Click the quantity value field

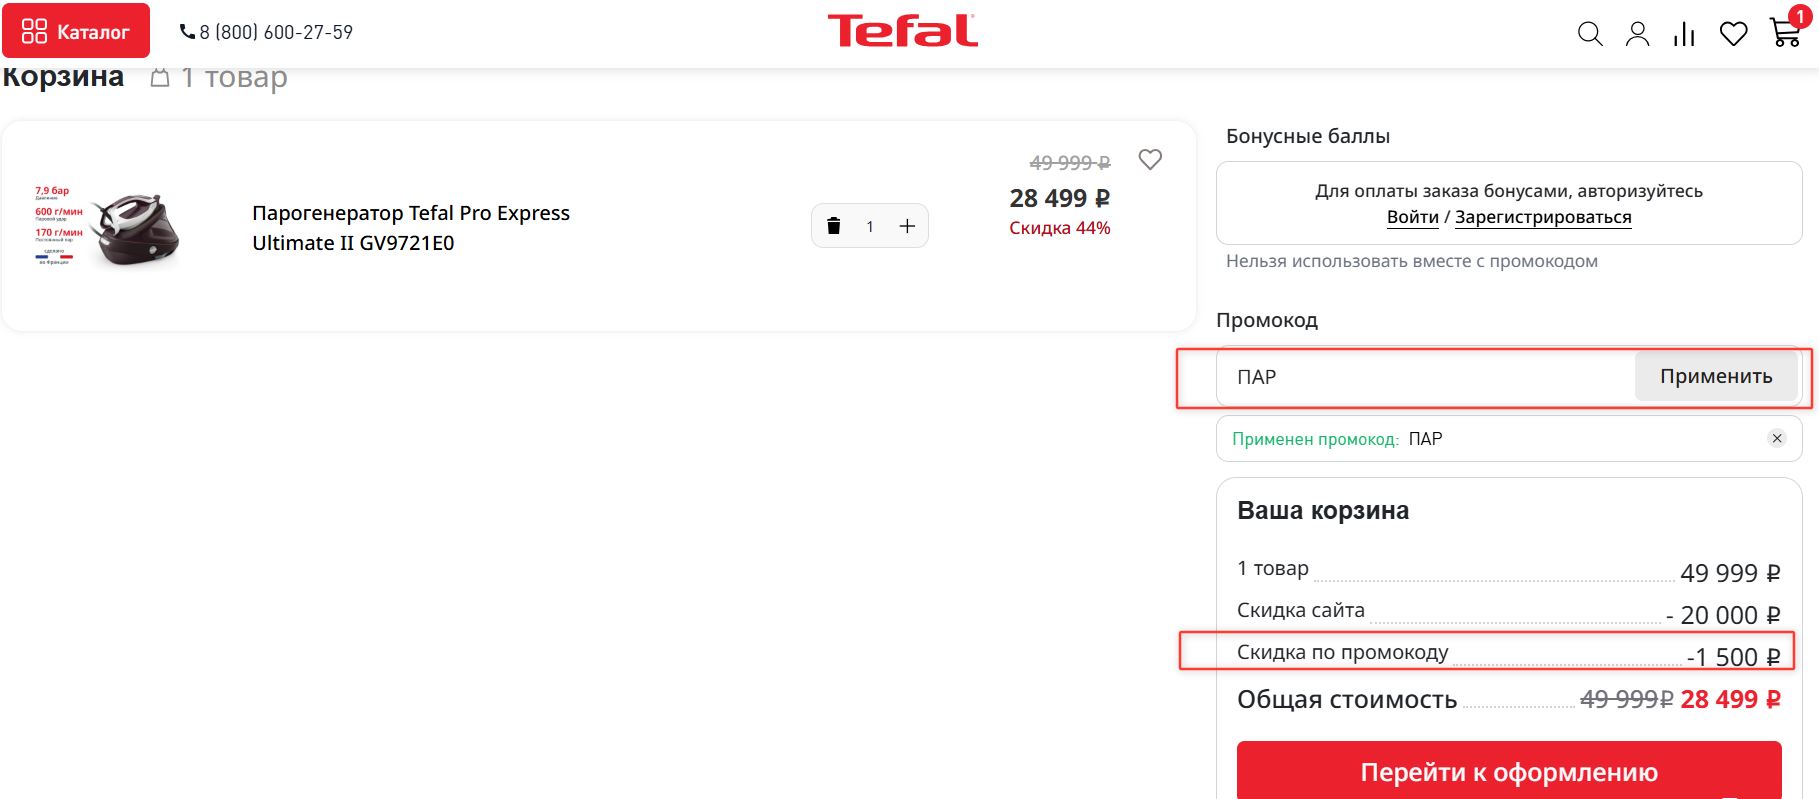tap(870, 226)
